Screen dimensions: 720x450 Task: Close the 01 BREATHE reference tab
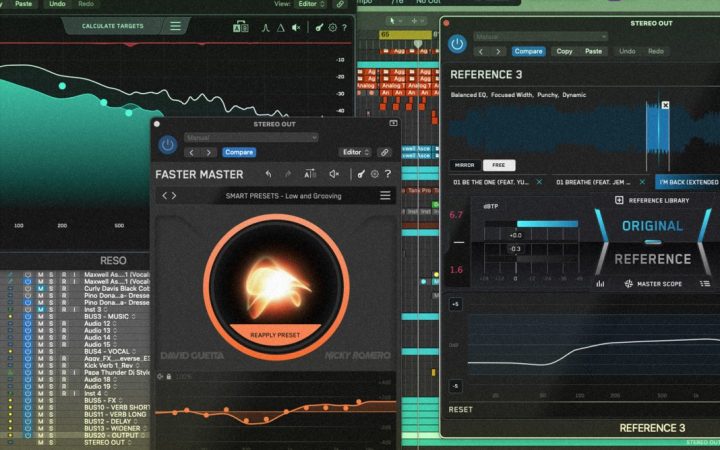click(642, 182)
